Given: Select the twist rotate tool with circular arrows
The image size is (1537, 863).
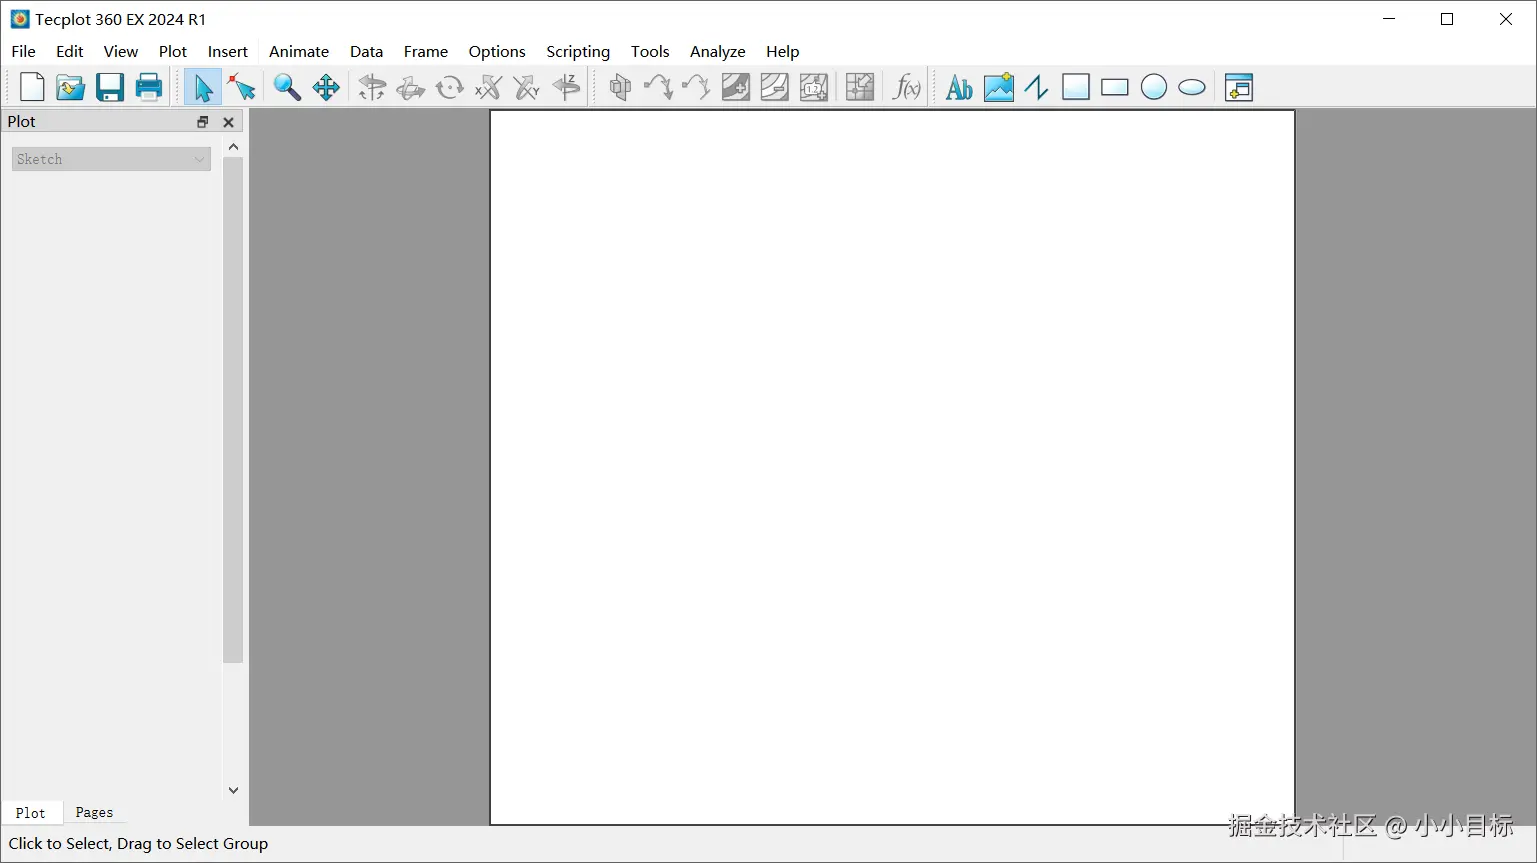Looking at the screenshot, I should click(450, 88).
